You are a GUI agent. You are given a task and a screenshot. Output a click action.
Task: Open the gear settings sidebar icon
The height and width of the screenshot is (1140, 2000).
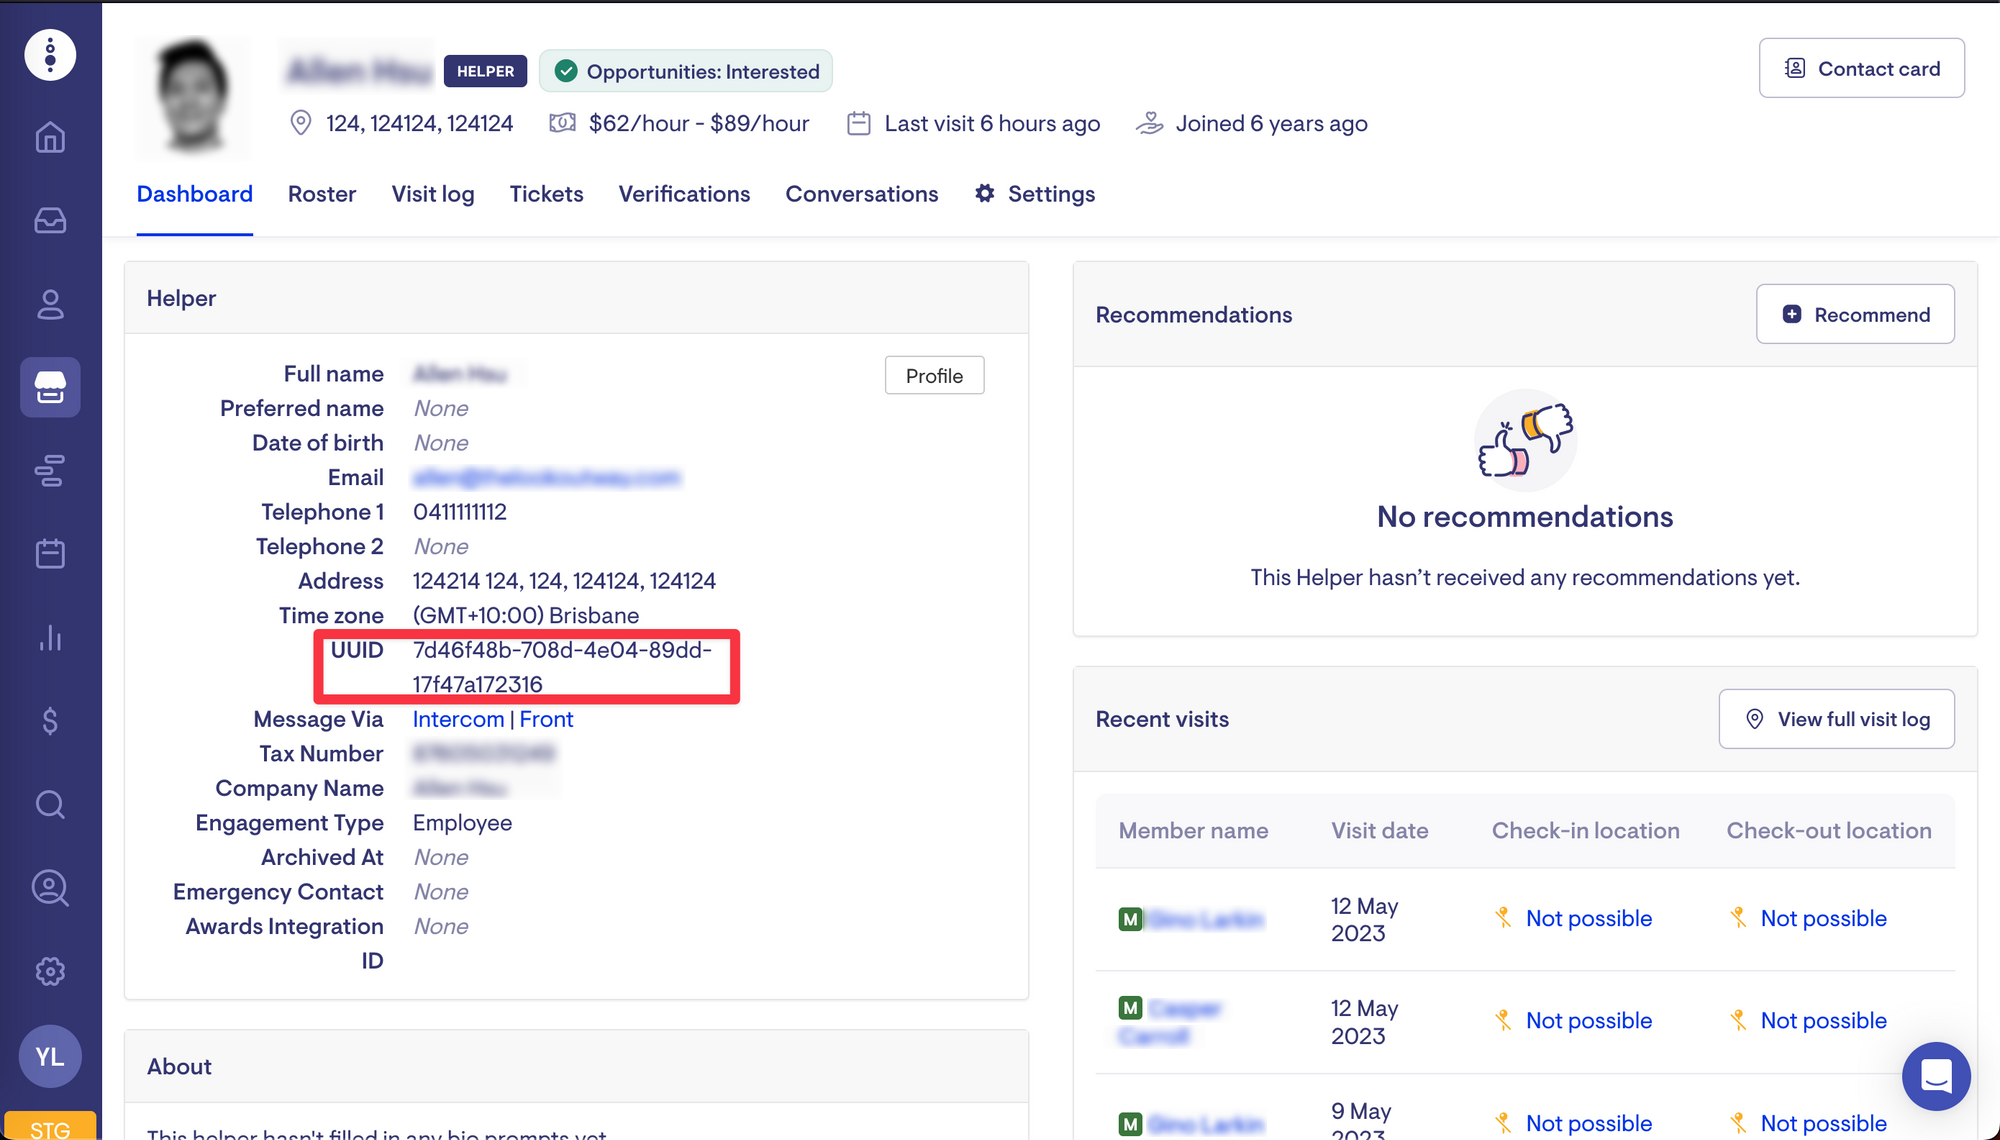click(x=50, y=971)
